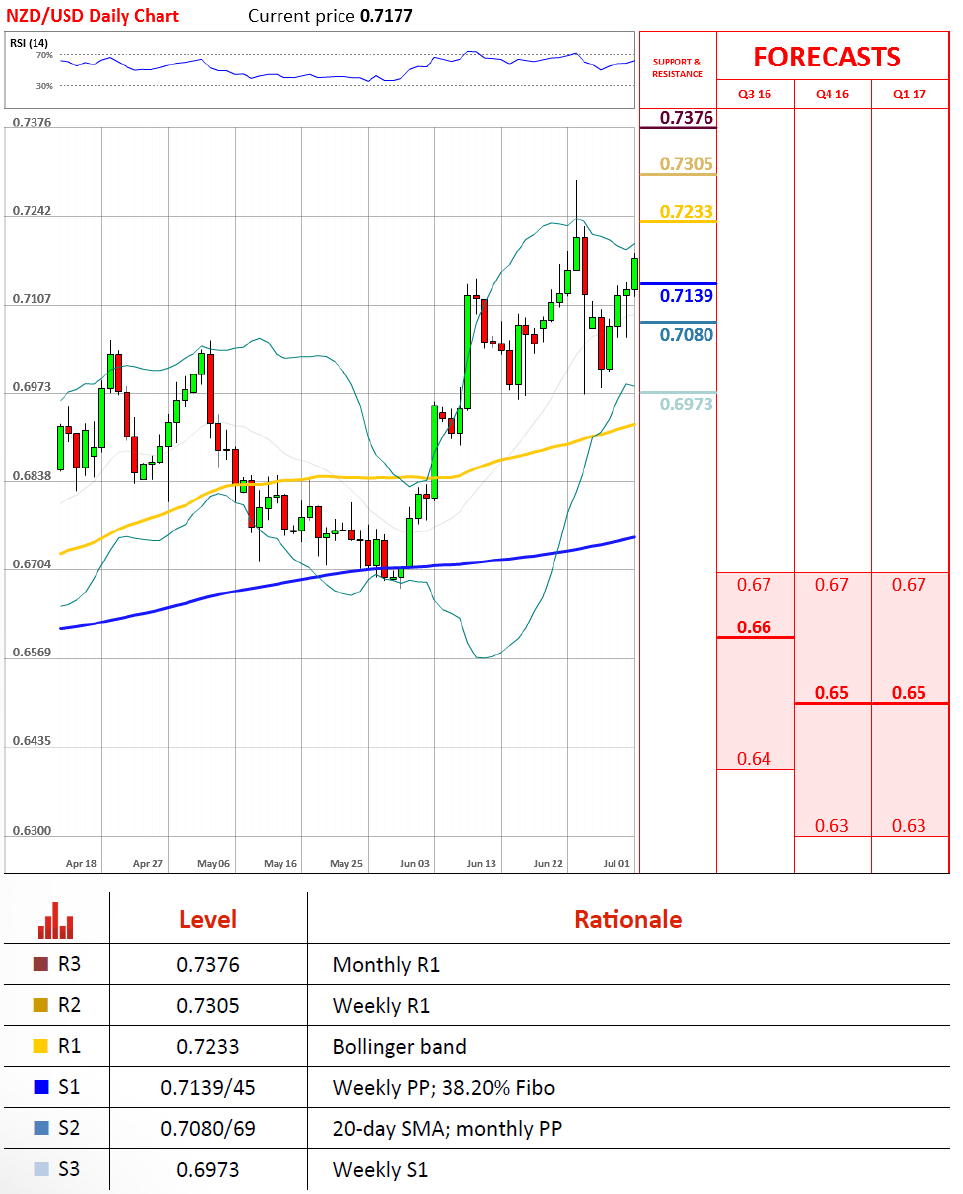This screenshot has width=963, height=1194.
Task: Click the S2 steel blue color swatch
Action: tap(41, 1128)
